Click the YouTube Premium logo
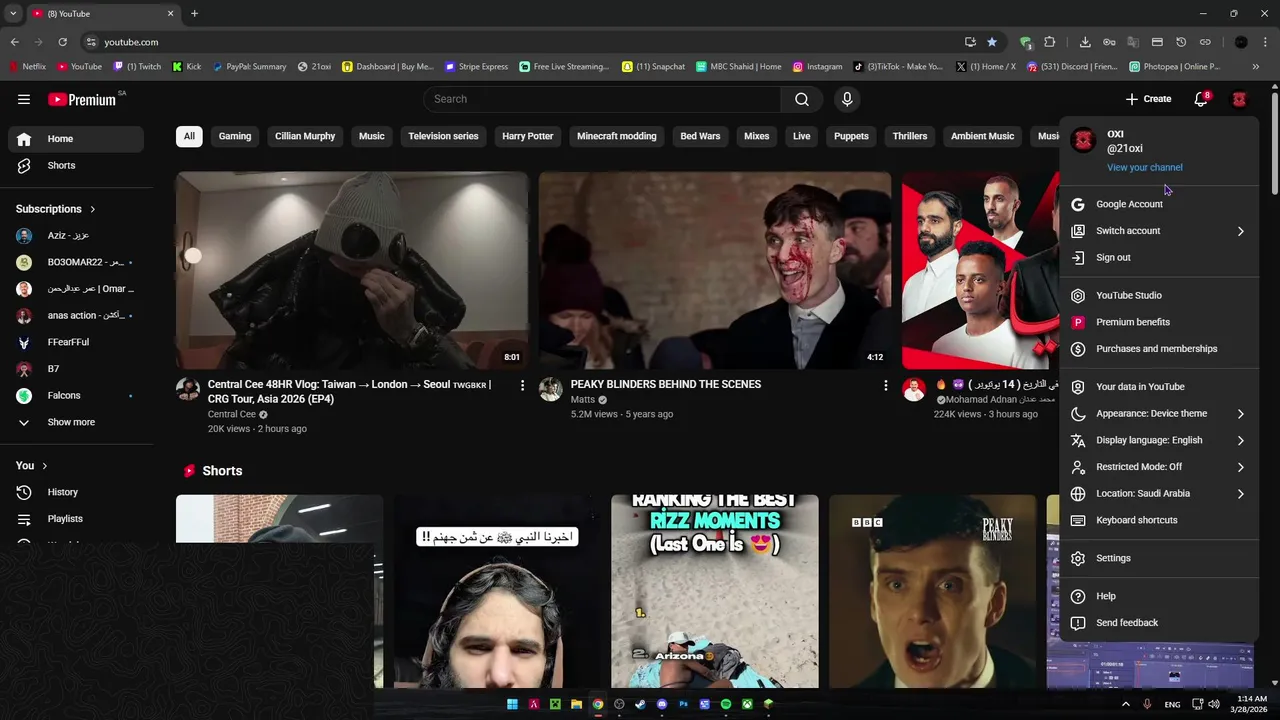The image size is (1280, 720). click(x=82, y=99)
